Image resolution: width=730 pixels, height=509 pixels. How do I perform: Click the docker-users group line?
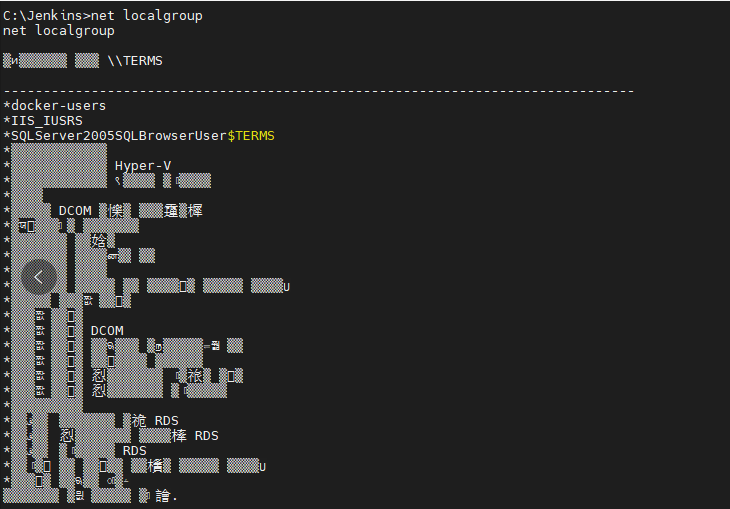tap(54, 106)
